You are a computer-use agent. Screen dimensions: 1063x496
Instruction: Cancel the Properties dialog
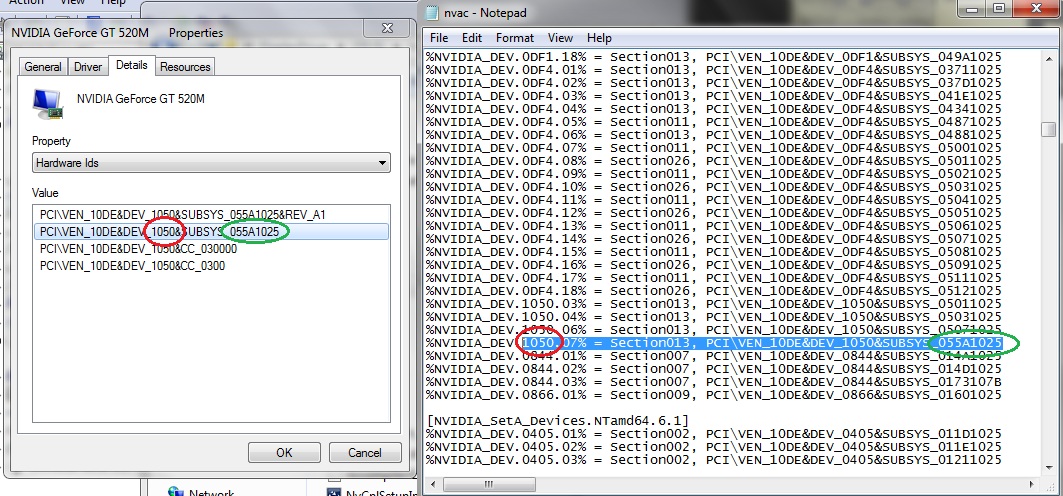365,453
